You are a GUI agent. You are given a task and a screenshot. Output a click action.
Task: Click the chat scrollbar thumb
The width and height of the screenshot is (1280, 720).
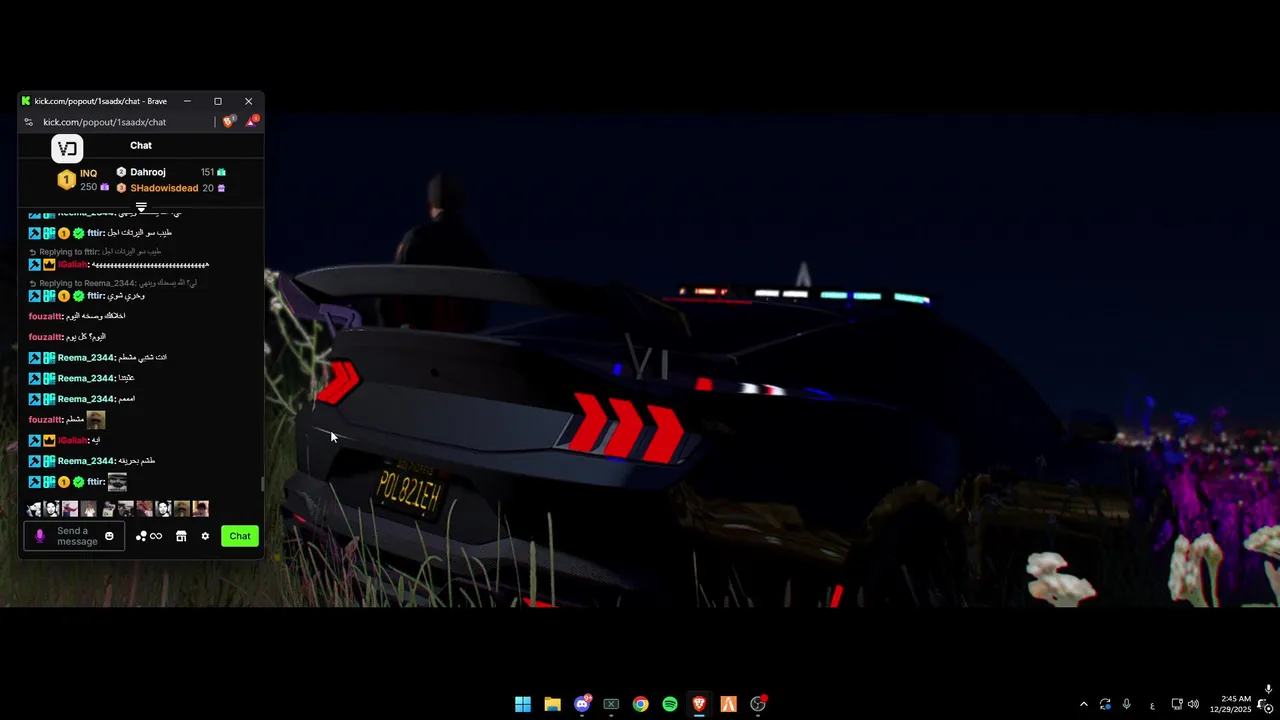(x=263, y=484)
